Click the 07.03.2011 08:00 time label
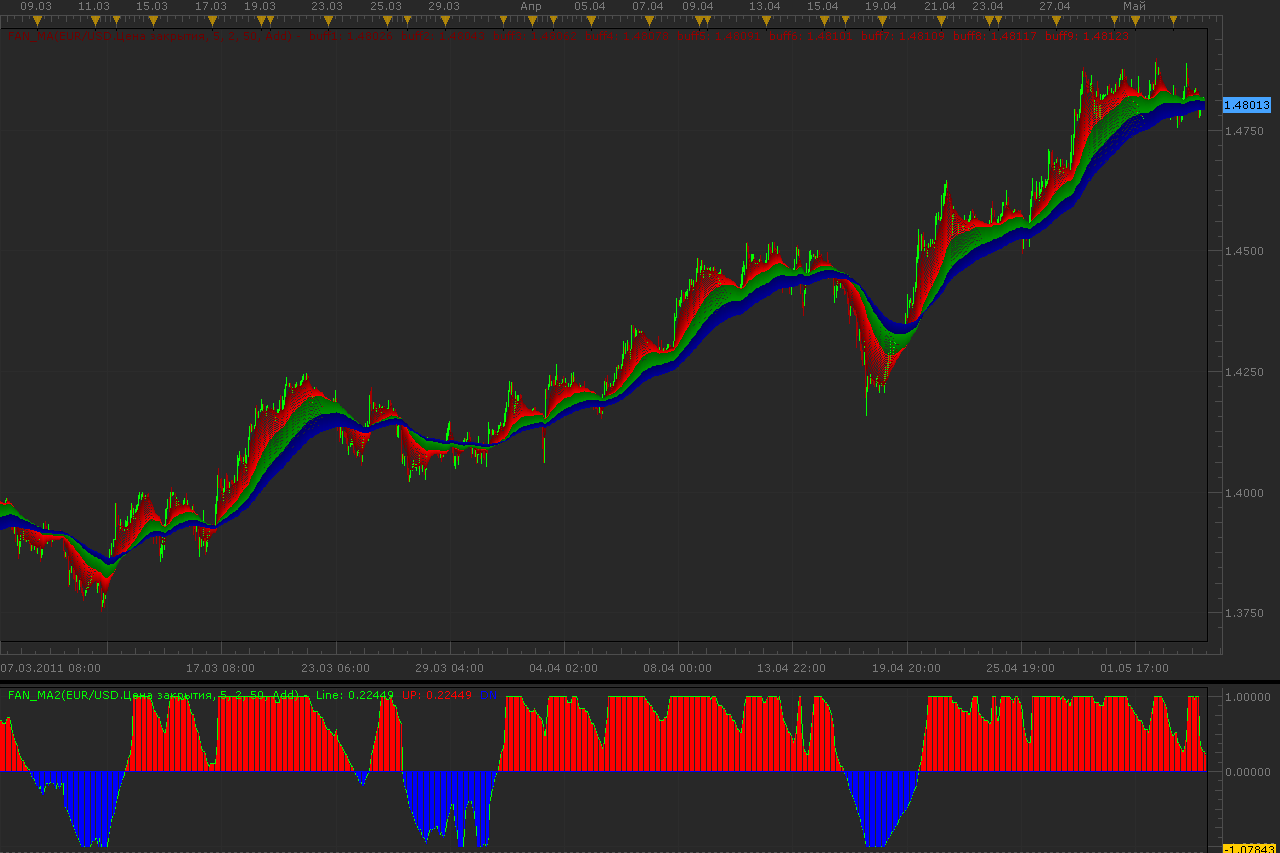The image size is (1280, 853). pos(50,668)
